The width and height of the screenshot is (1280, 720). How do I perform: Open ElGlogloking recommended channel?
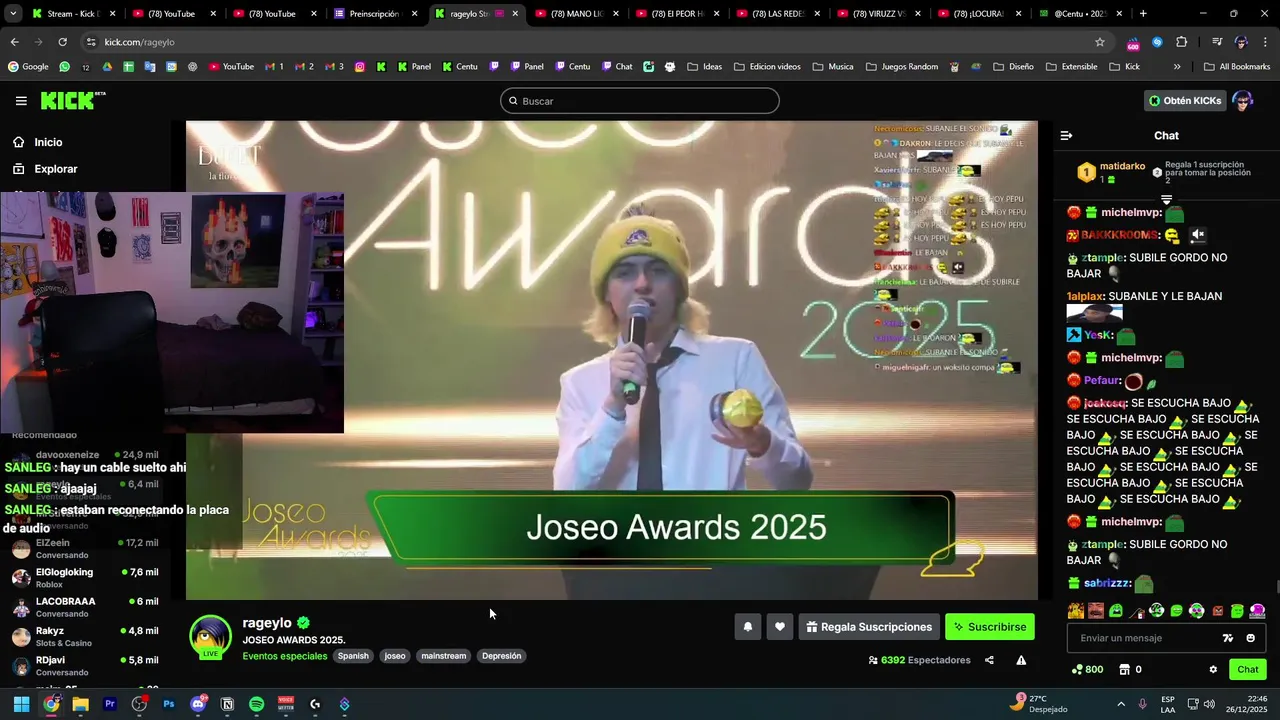(x=85, y=577)
